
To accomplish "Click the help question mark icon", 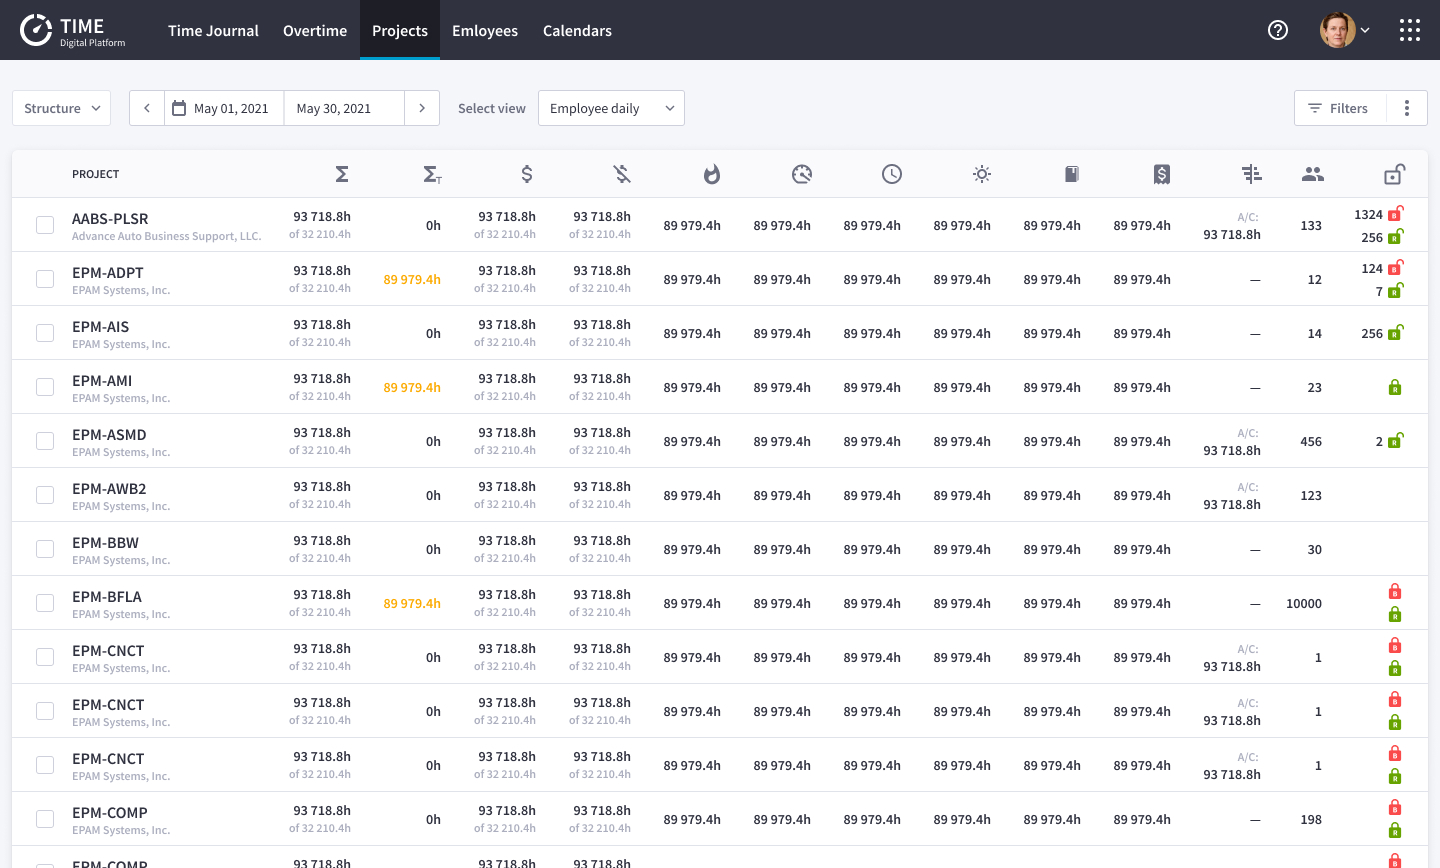I will click(x=1277, y=30).
